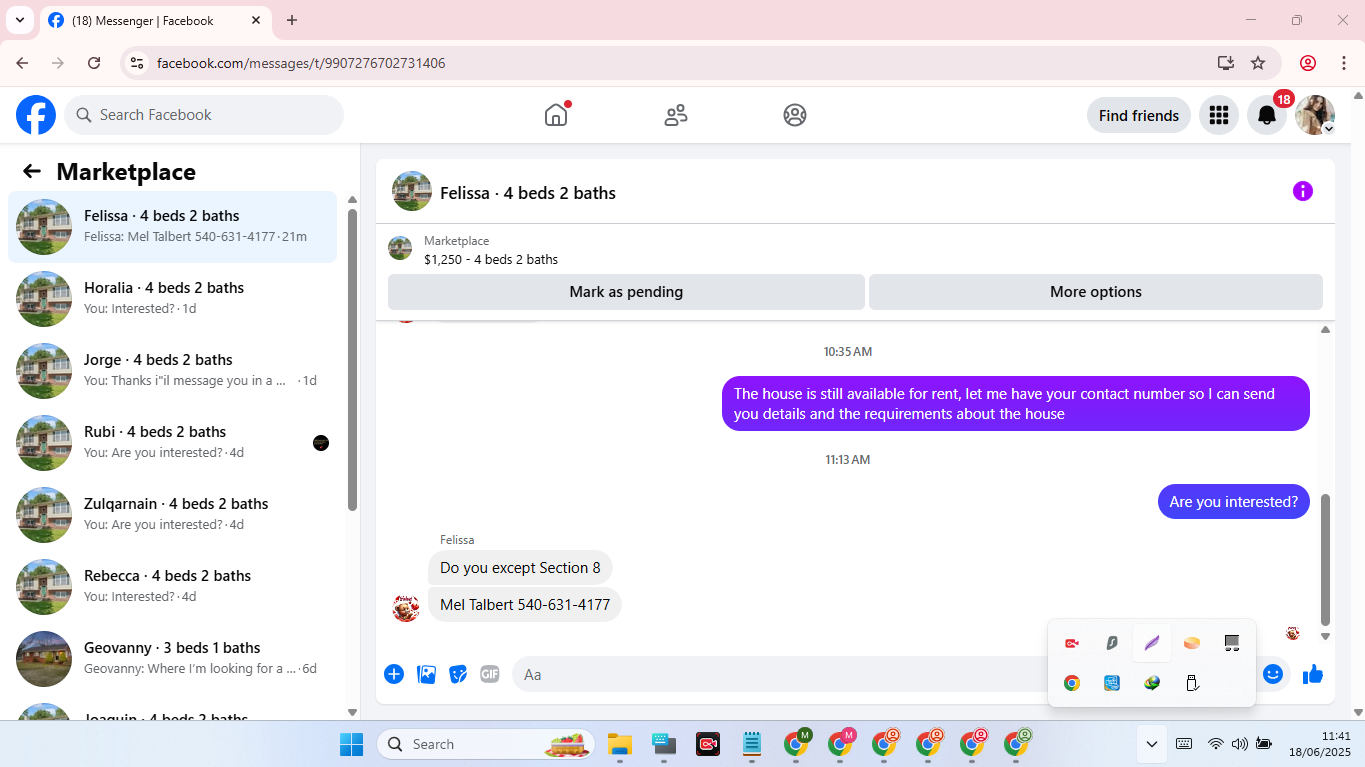Open Chrome icon in tray overflow
Image resolution: width=1365 pixels, height=767 pixels.
tap(1072, 683)
